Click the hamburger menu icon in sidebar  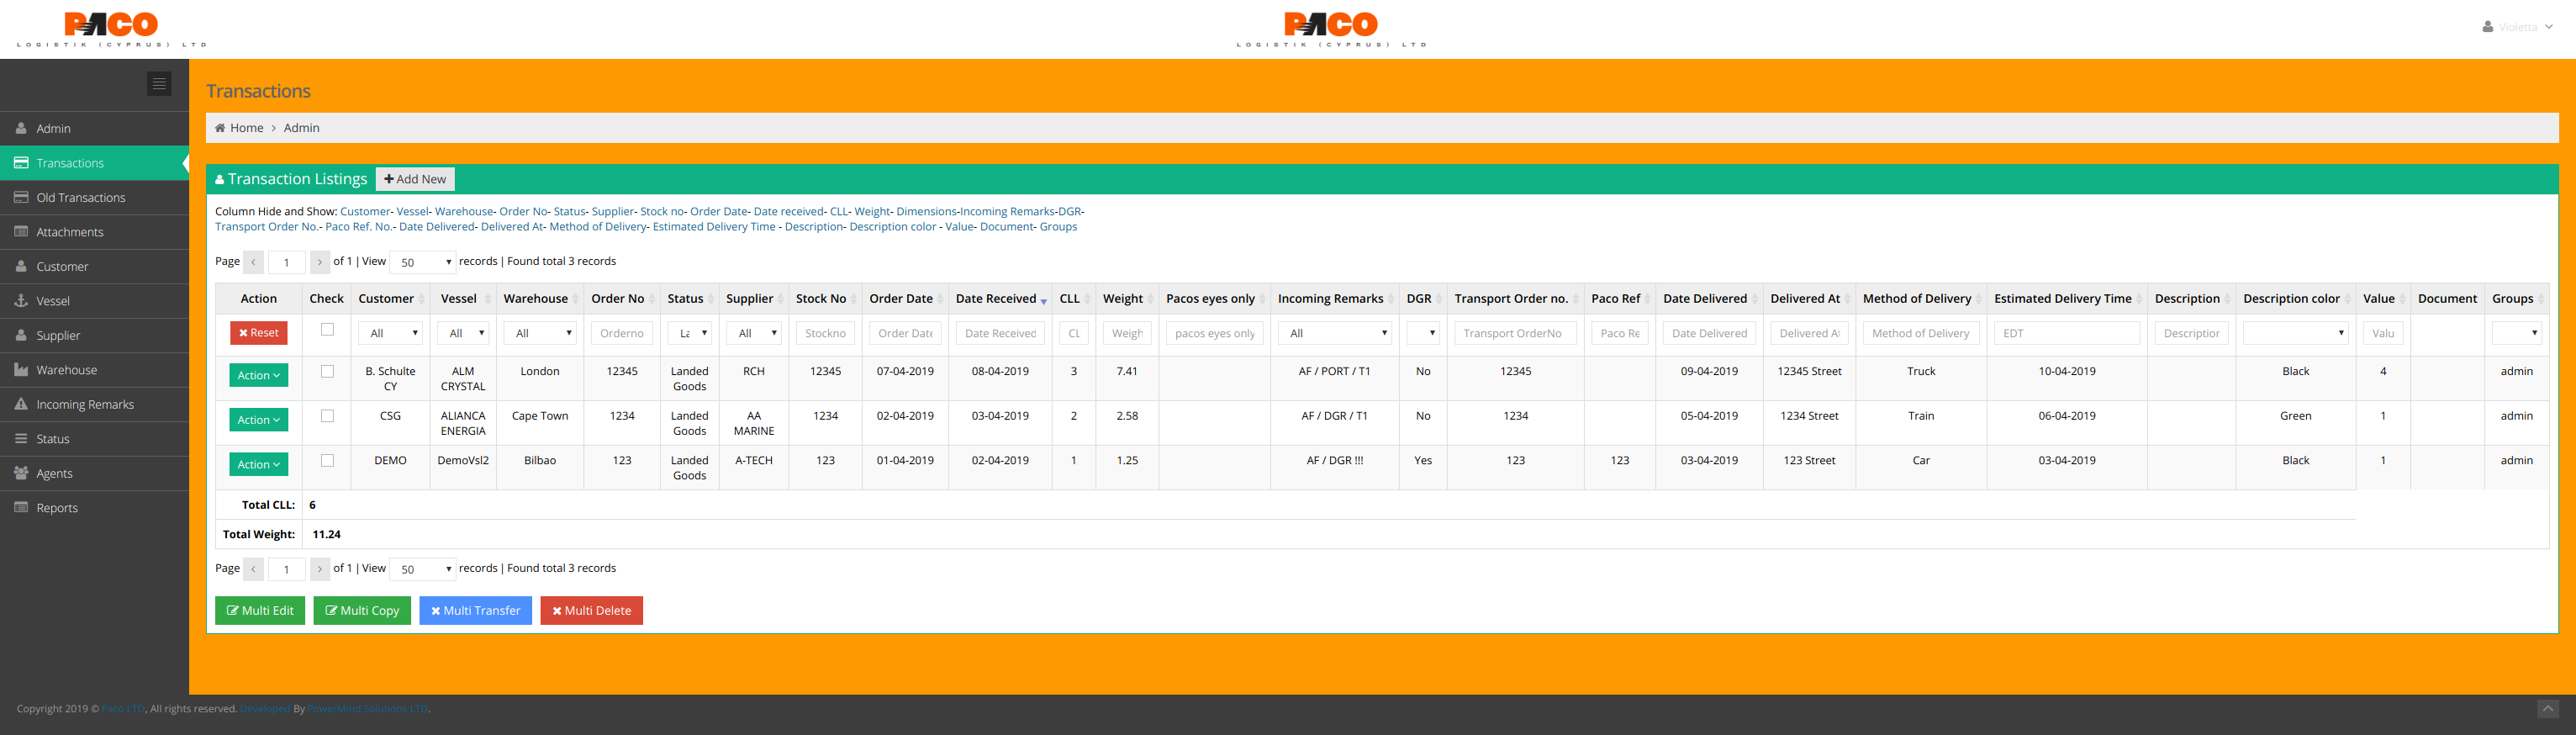pos(159,84)
